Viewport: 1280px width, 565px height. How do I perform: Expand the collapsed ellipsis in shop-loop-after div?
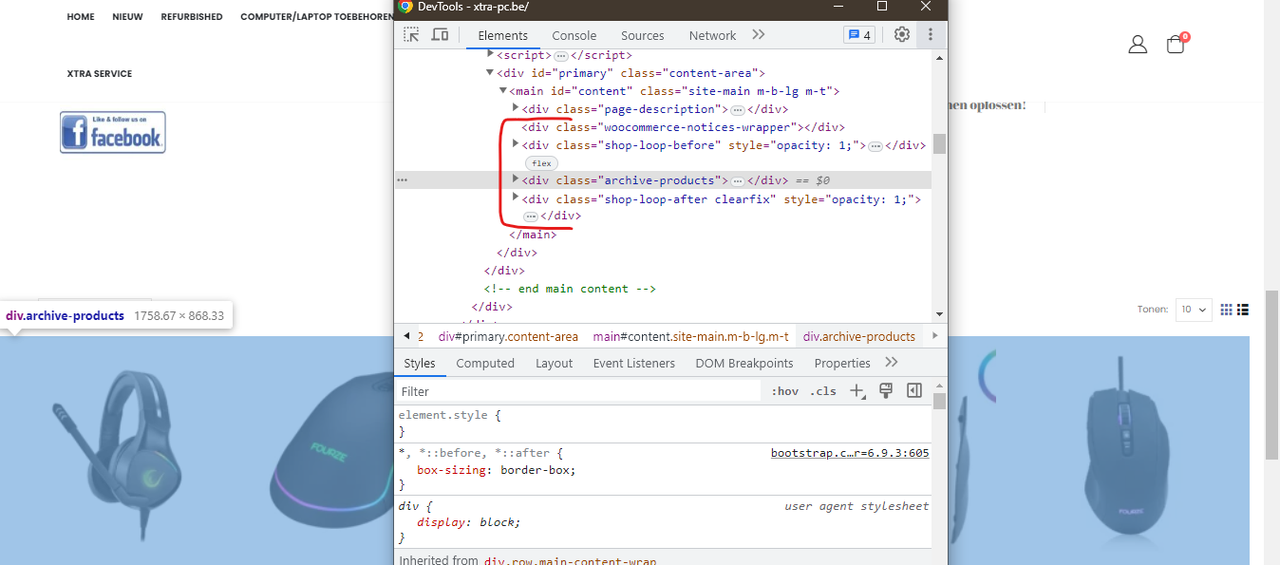tap(530, 216)
